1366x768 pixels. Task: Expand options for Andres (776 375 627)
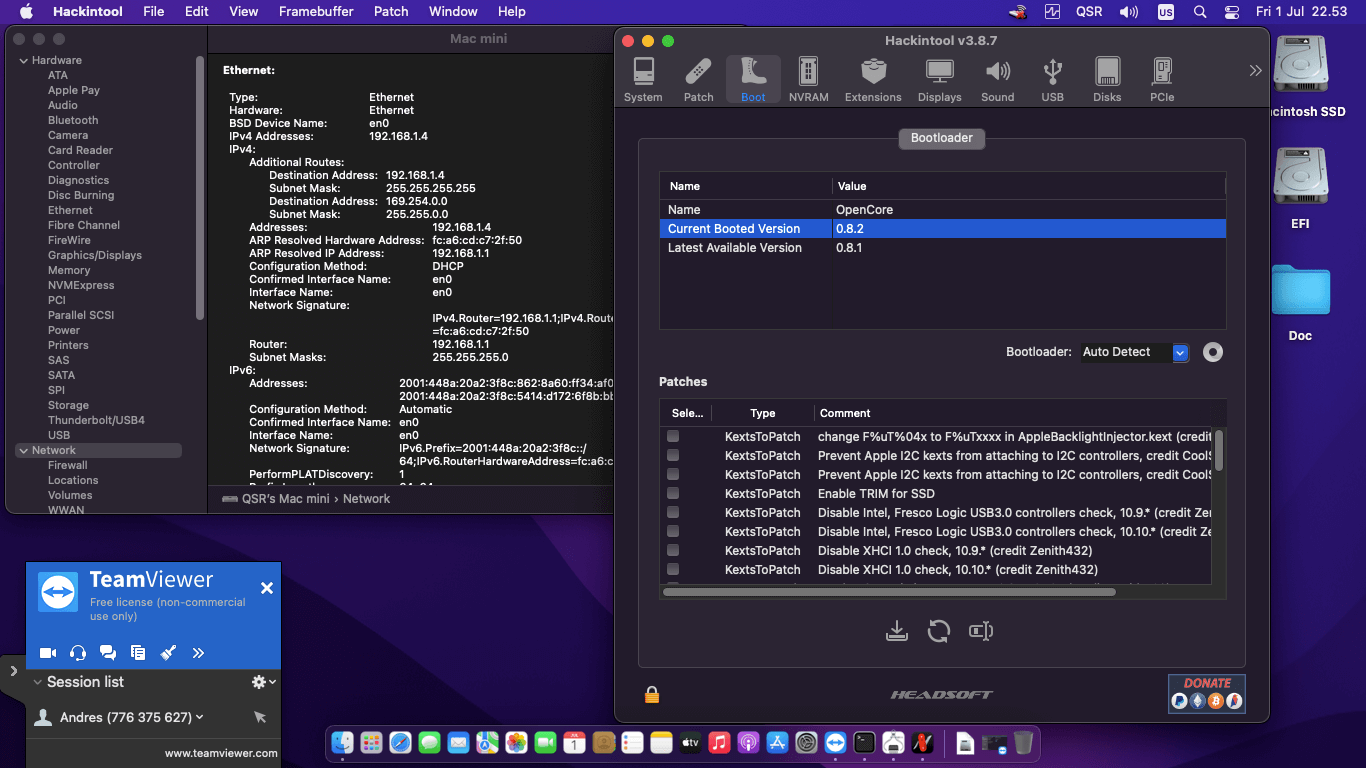pos(200,717)
